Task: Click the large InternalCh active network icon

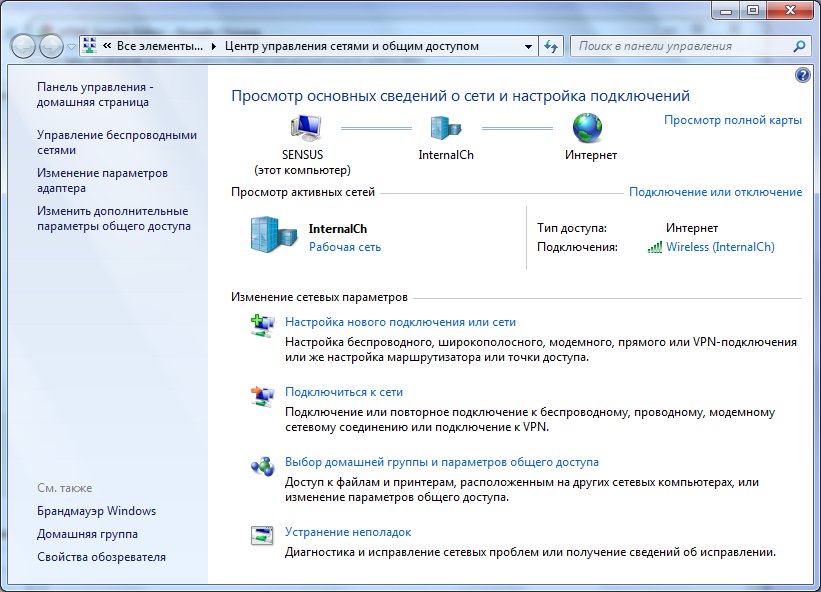Action: pos(274,235)
